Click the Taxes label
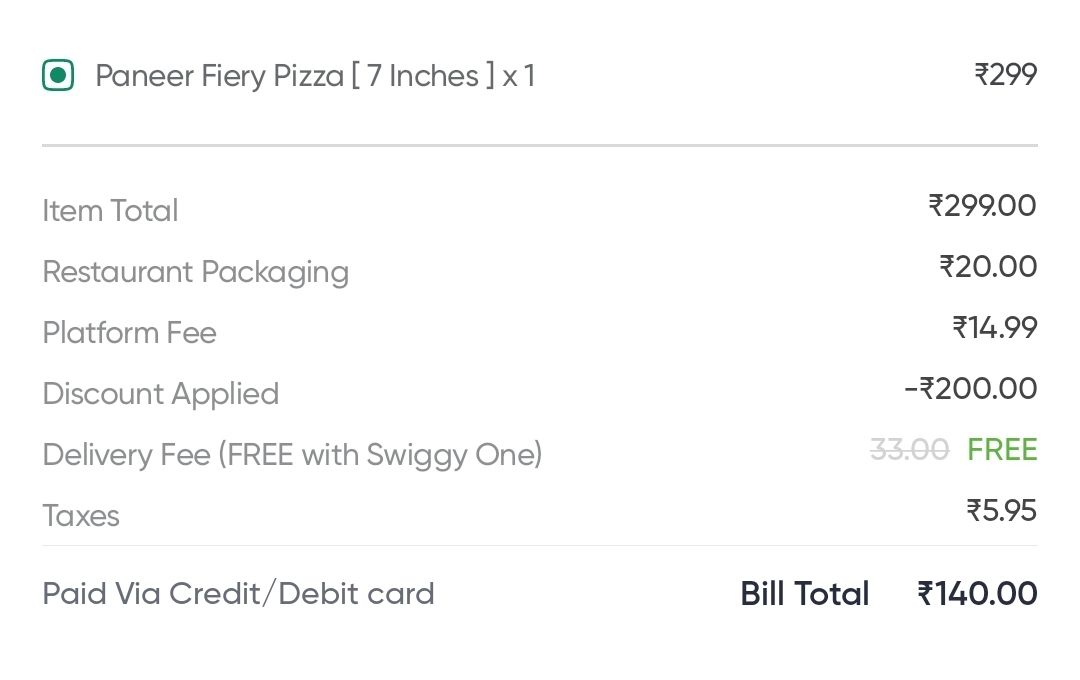The width and height of the screenshot is (1080, 680). pos(81,516)
